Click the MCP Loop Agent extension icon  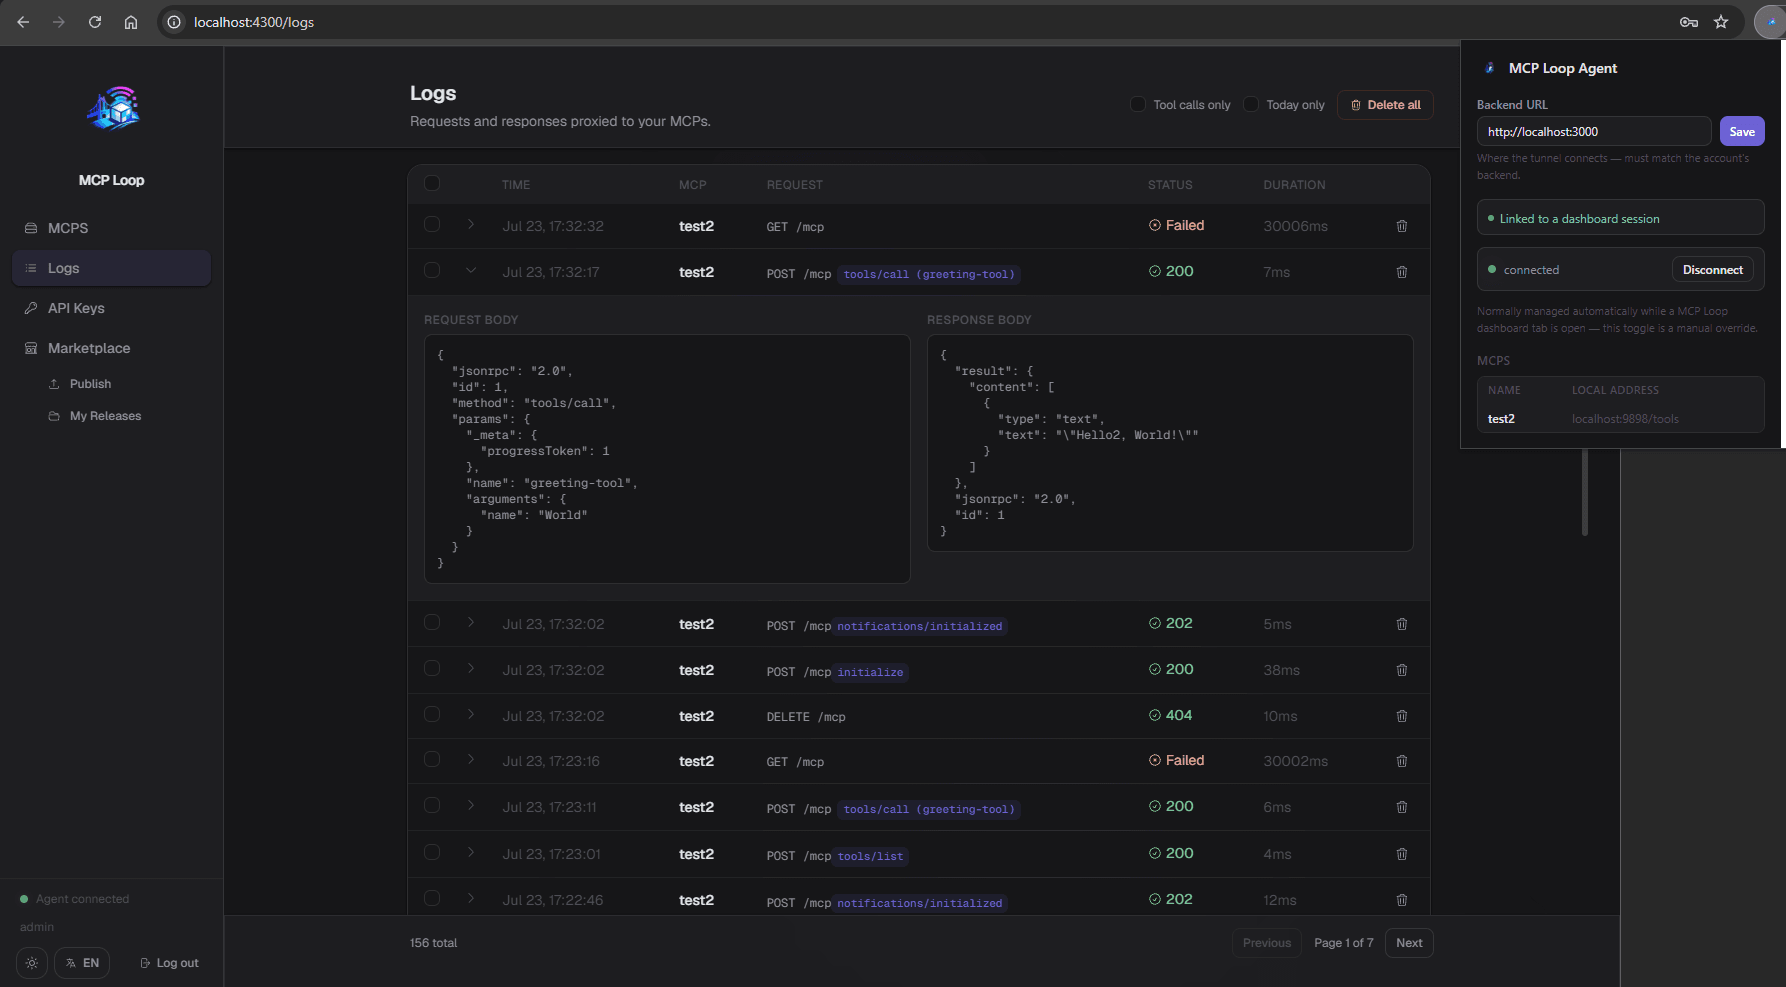pos(1770,22)
